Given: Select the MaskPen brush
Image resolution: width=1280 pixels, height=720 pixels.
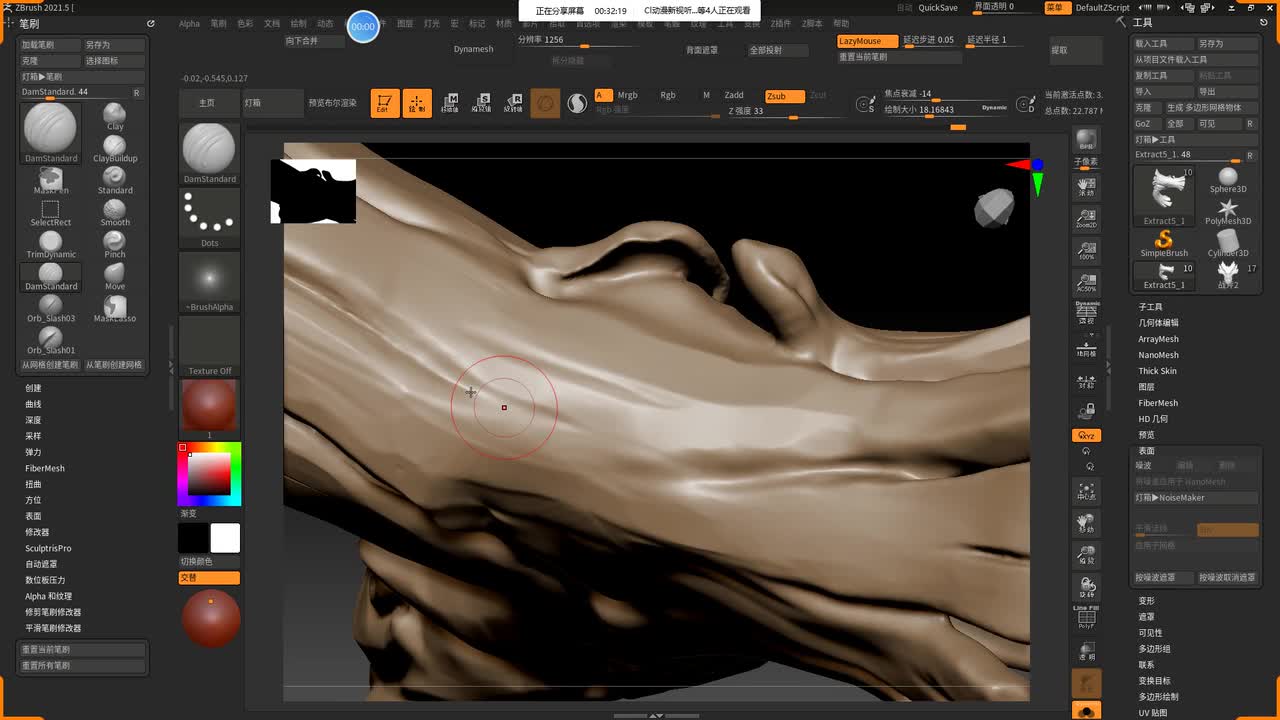Looking at the screenshot, I should click(x=51, y=180).
